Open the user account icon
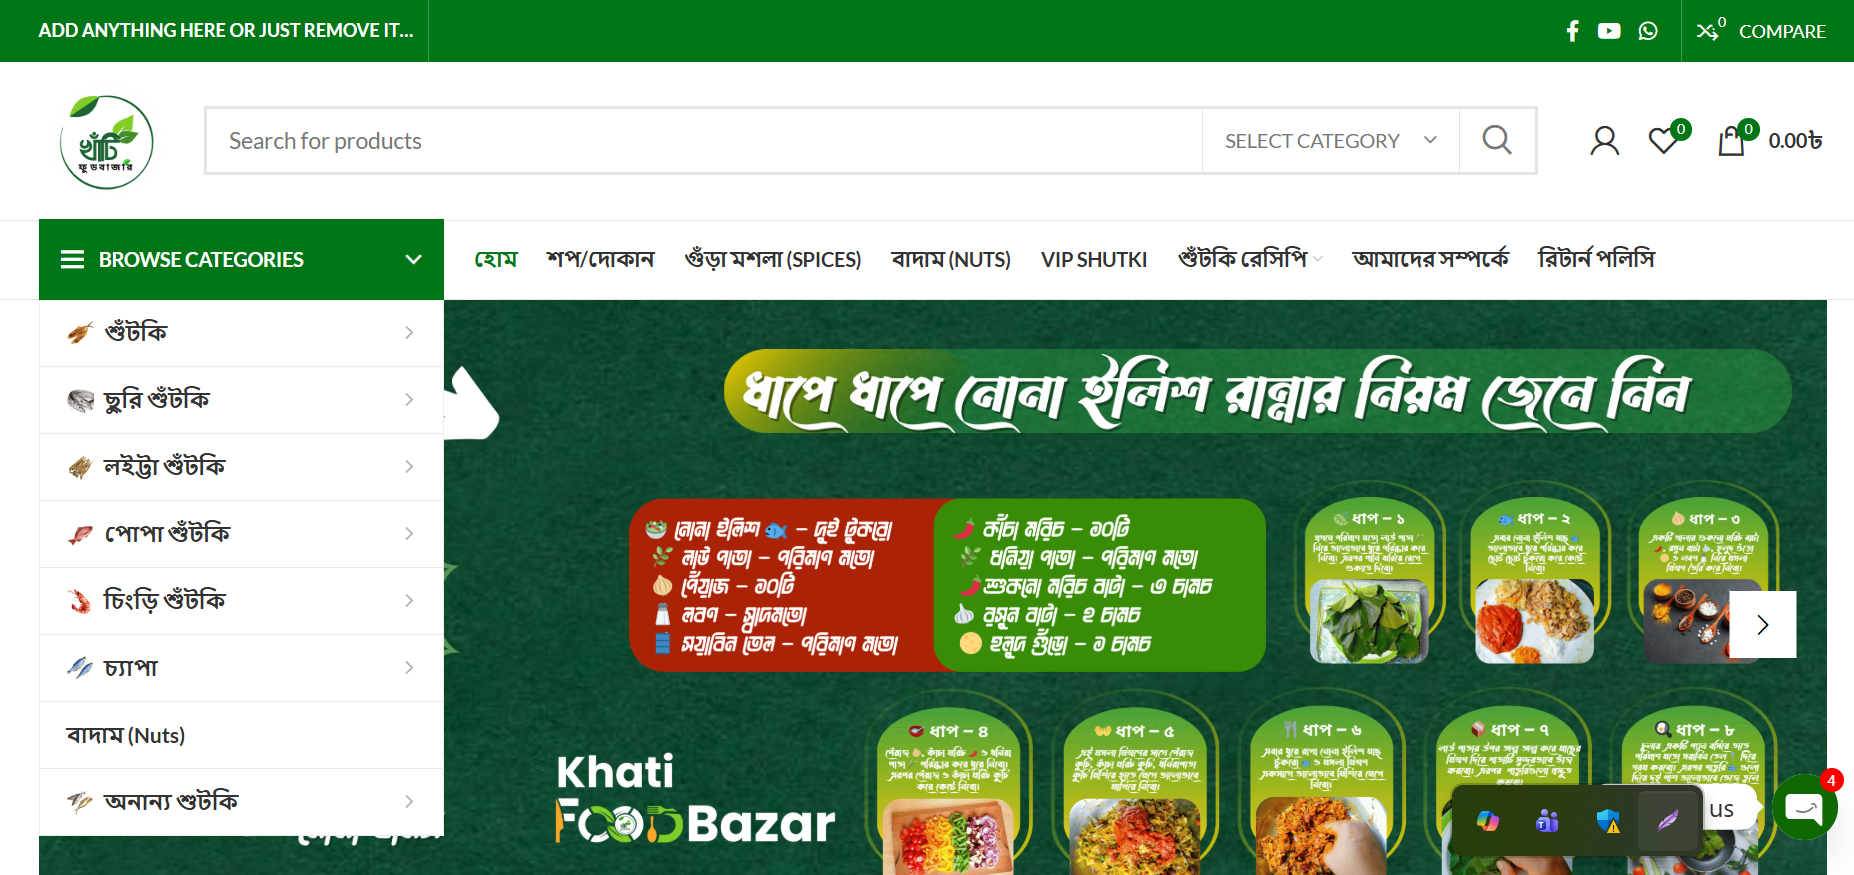Image resolution: width=1854 pixels, height=875 pixels. 1605,141
